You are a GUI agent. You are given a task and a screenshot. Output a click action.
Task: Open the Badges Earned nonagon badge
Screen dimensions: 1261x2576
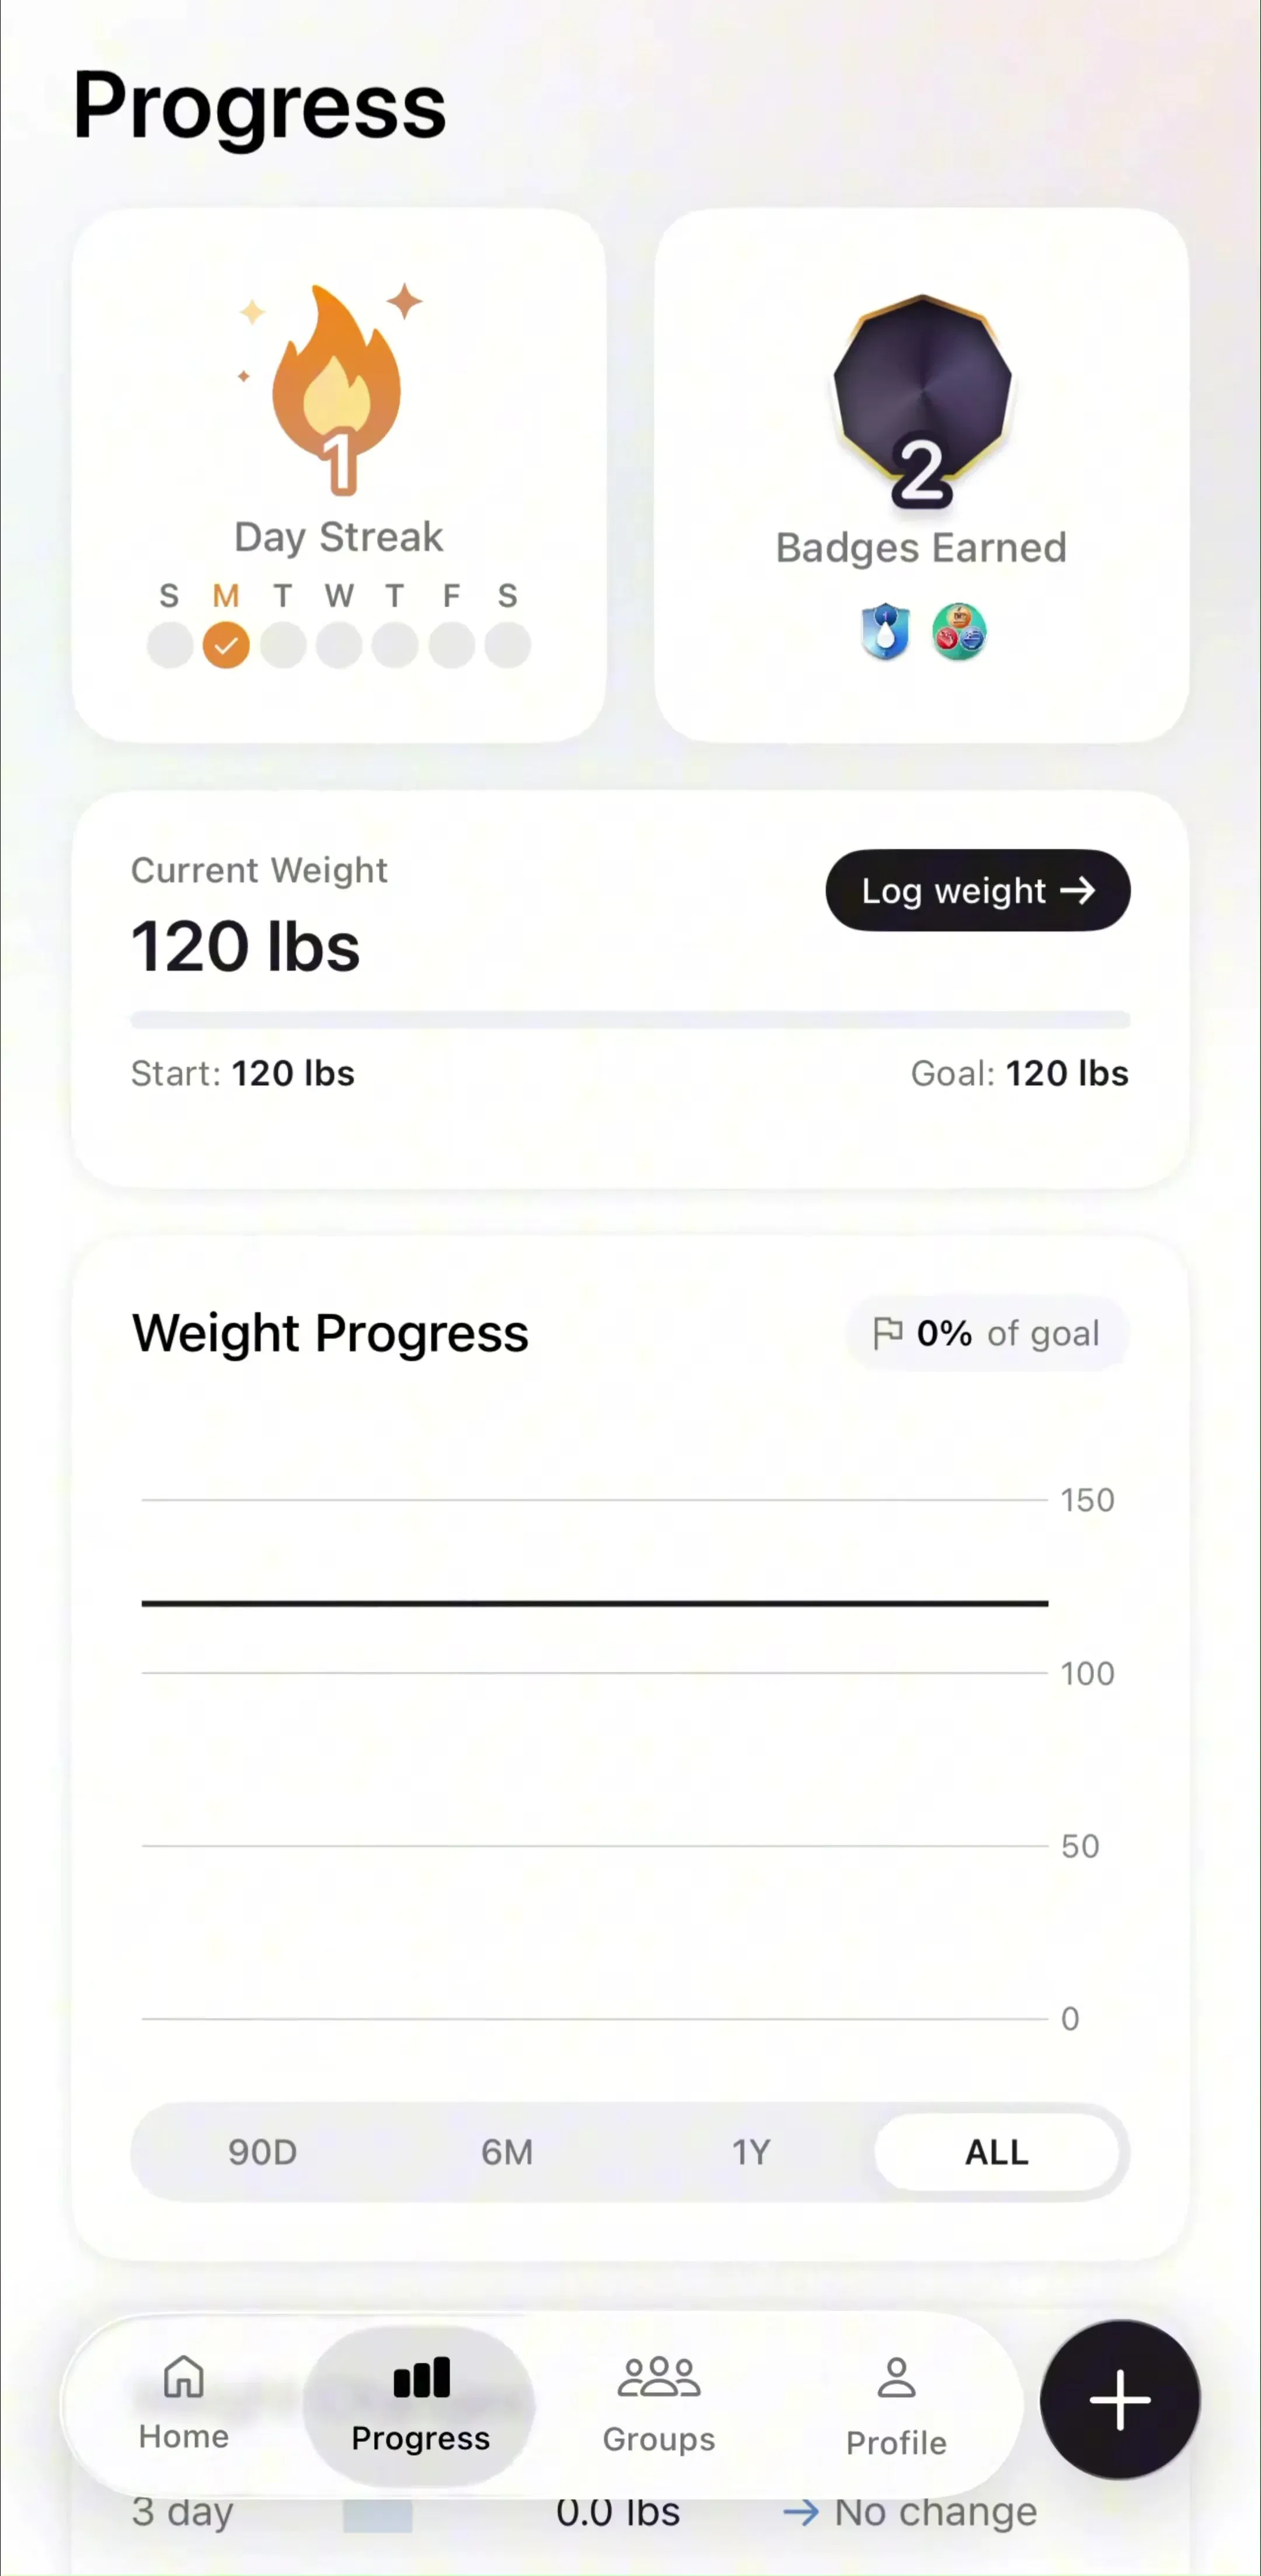pyautogui.click(x=922, y=398)
